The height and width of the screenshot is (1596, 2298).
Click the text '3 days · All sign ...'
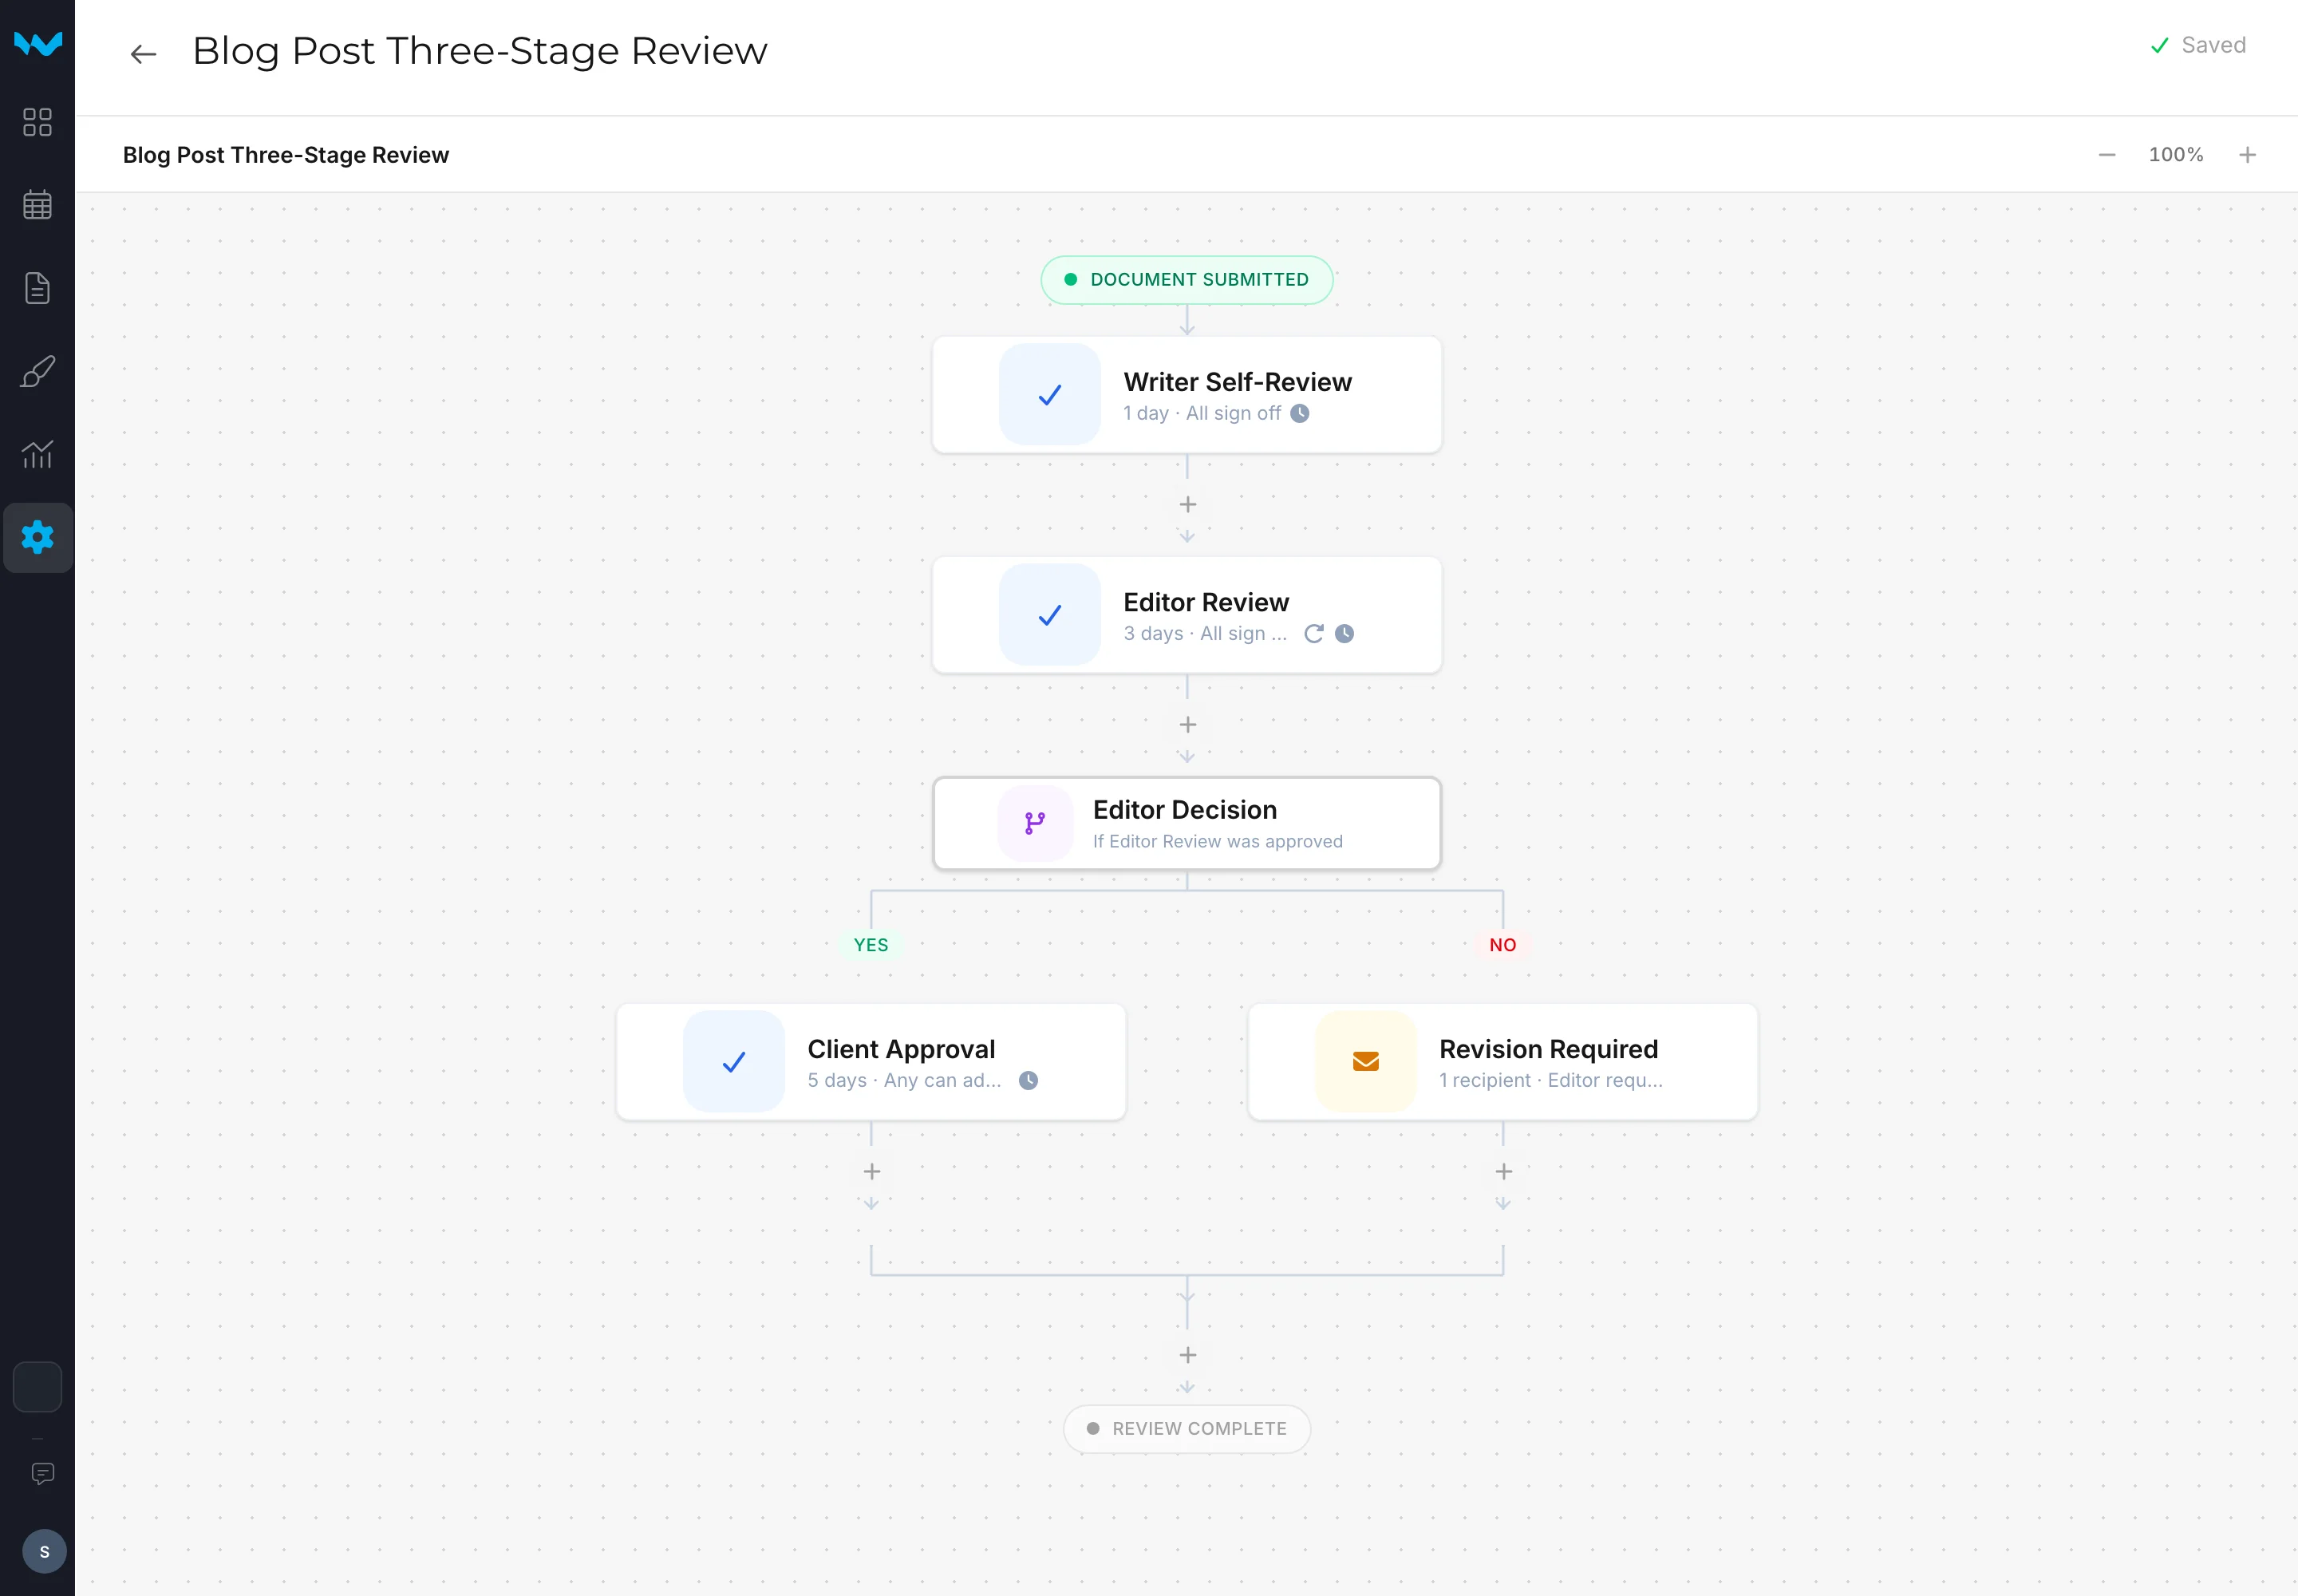(x=1204, y=634)
